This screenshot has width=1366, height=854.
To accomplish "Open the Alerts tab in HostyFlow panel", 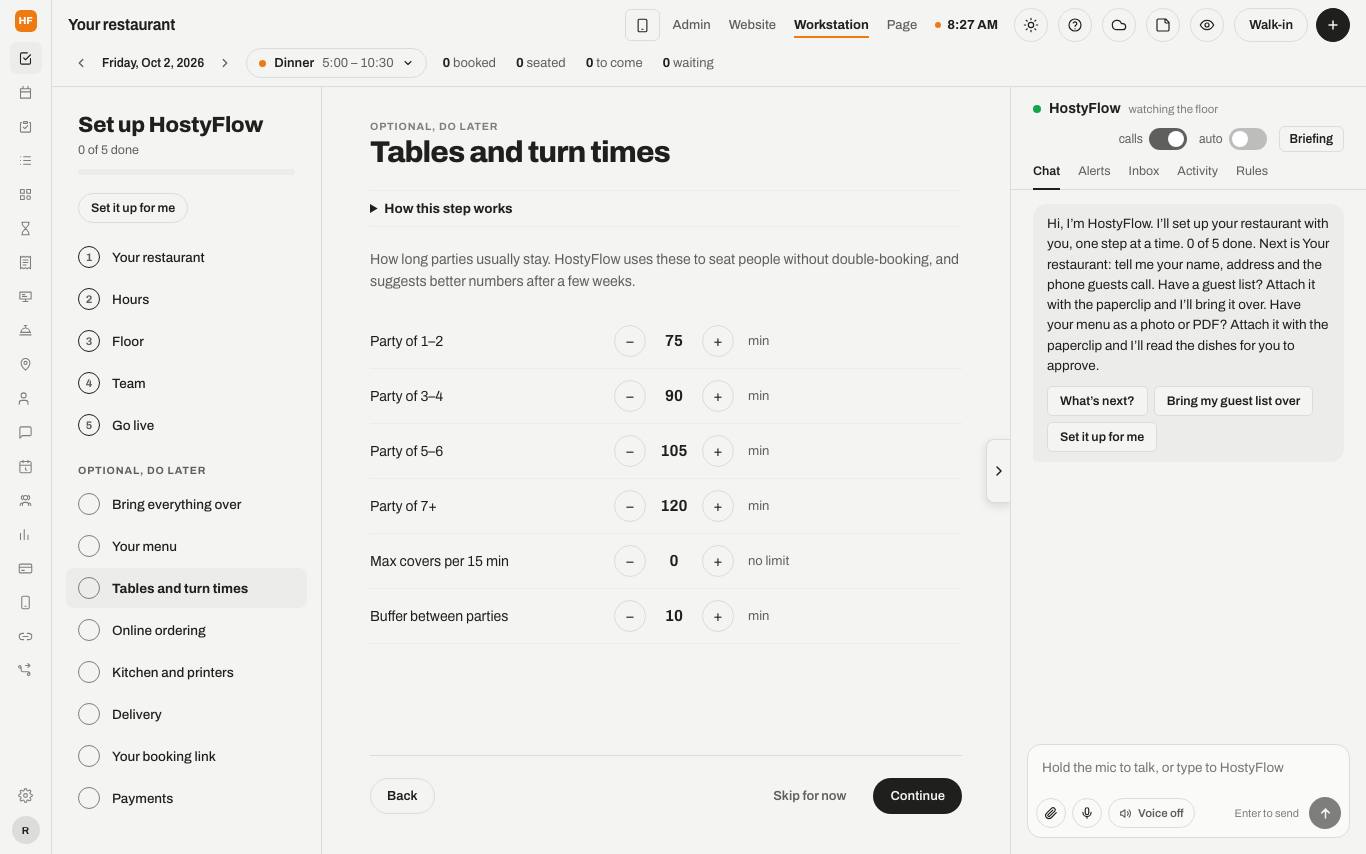I will (x=1094, y=171).
